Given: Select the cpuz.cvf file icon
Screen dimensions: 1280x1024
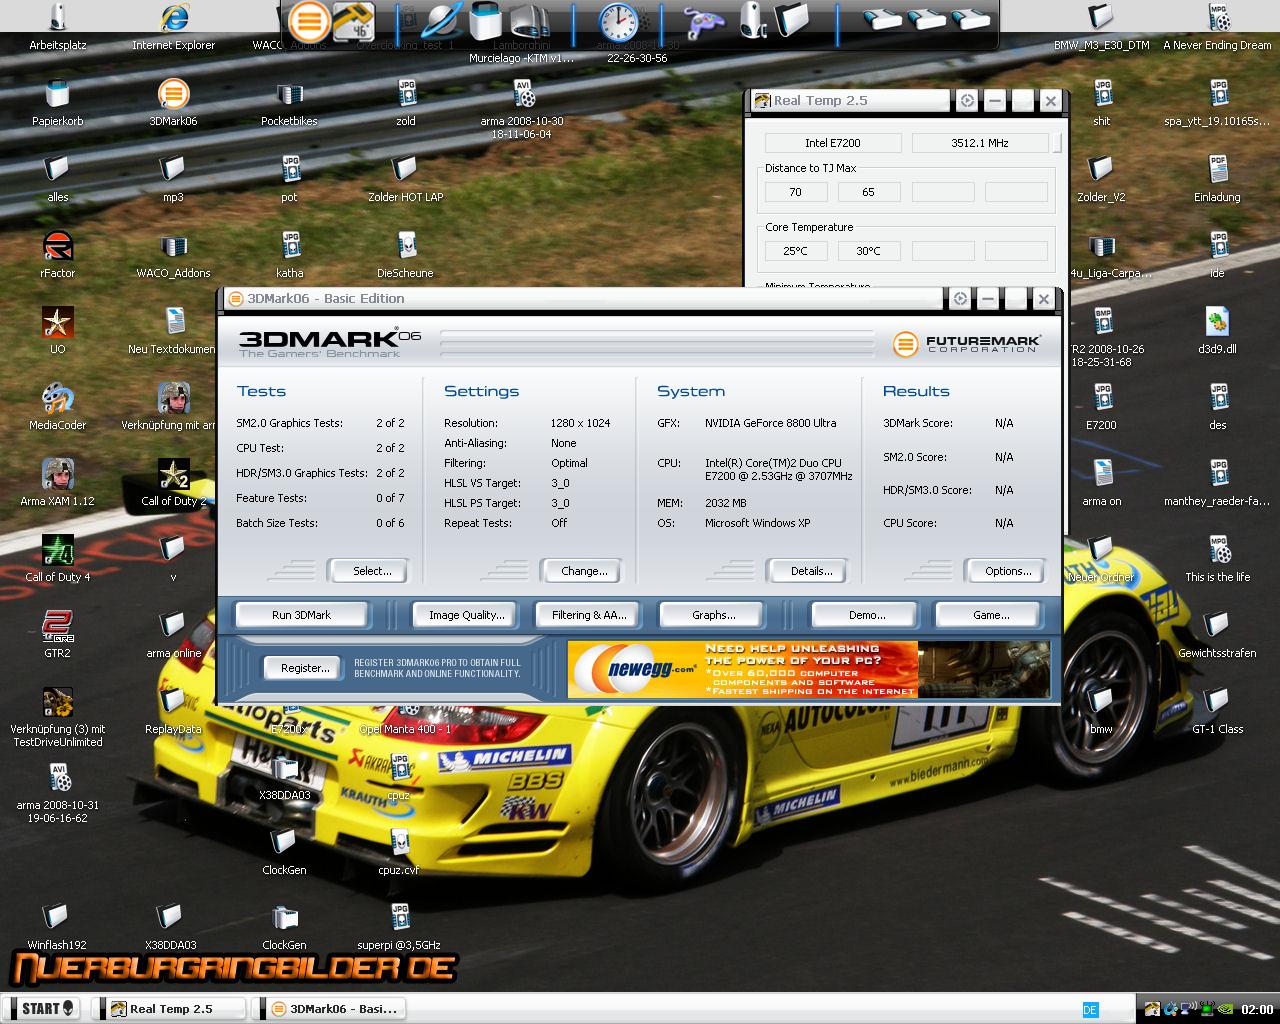Looking at the screenshot, I should tap(399, 852).
